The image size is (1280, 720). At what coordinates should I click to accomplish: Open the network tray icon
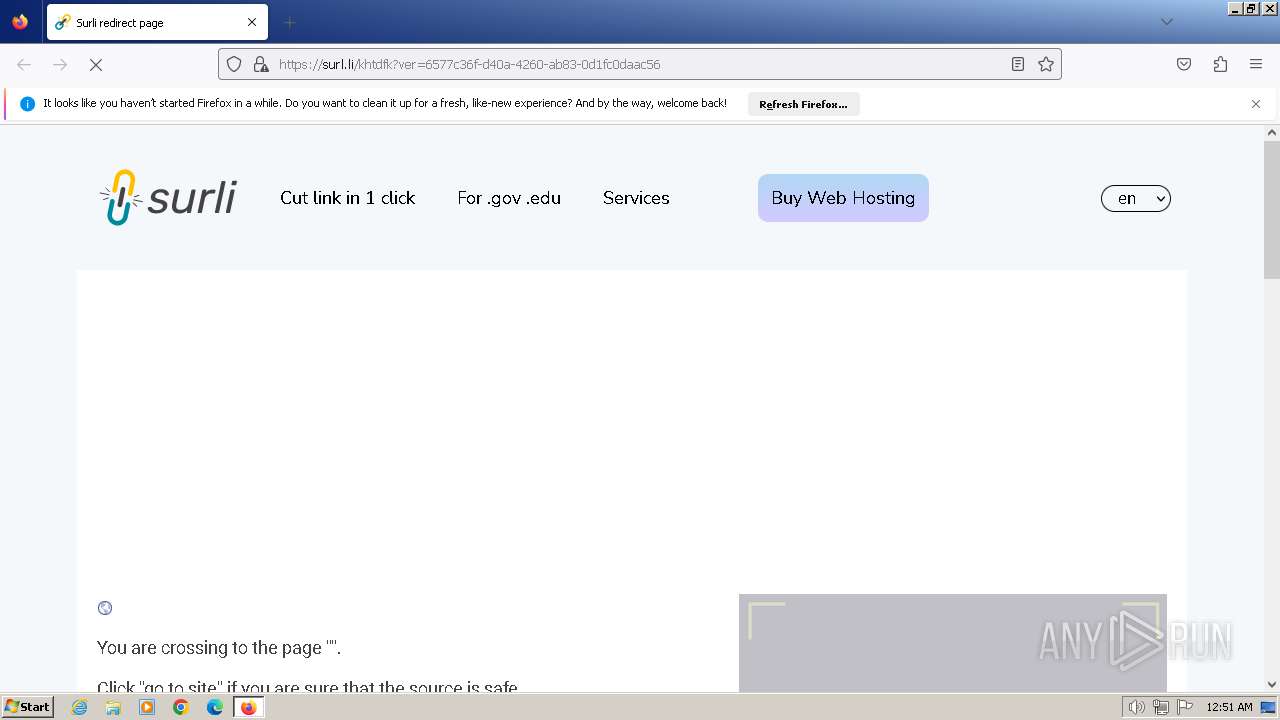pos(1160,707)
